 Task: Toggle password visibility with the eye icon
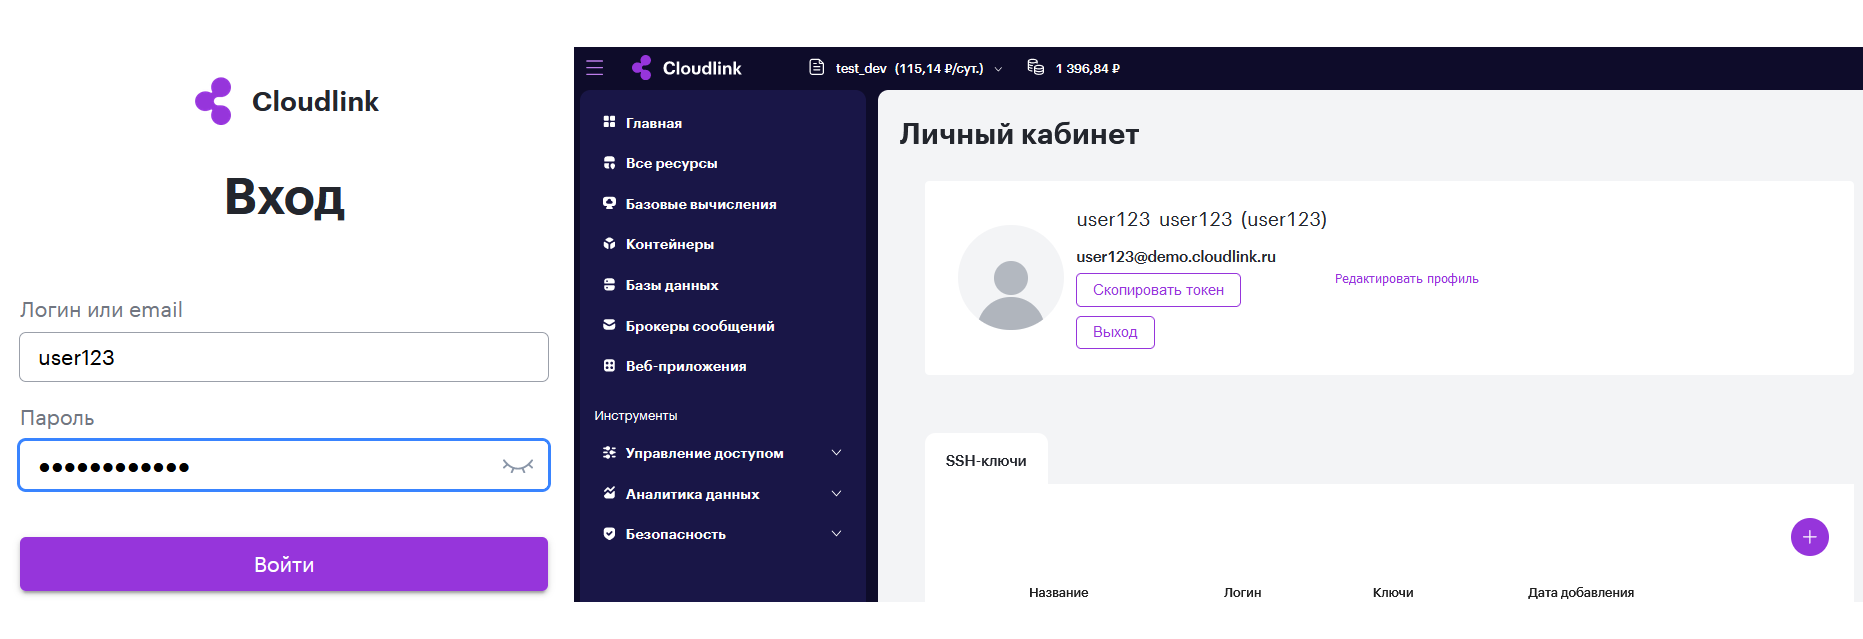518,466
